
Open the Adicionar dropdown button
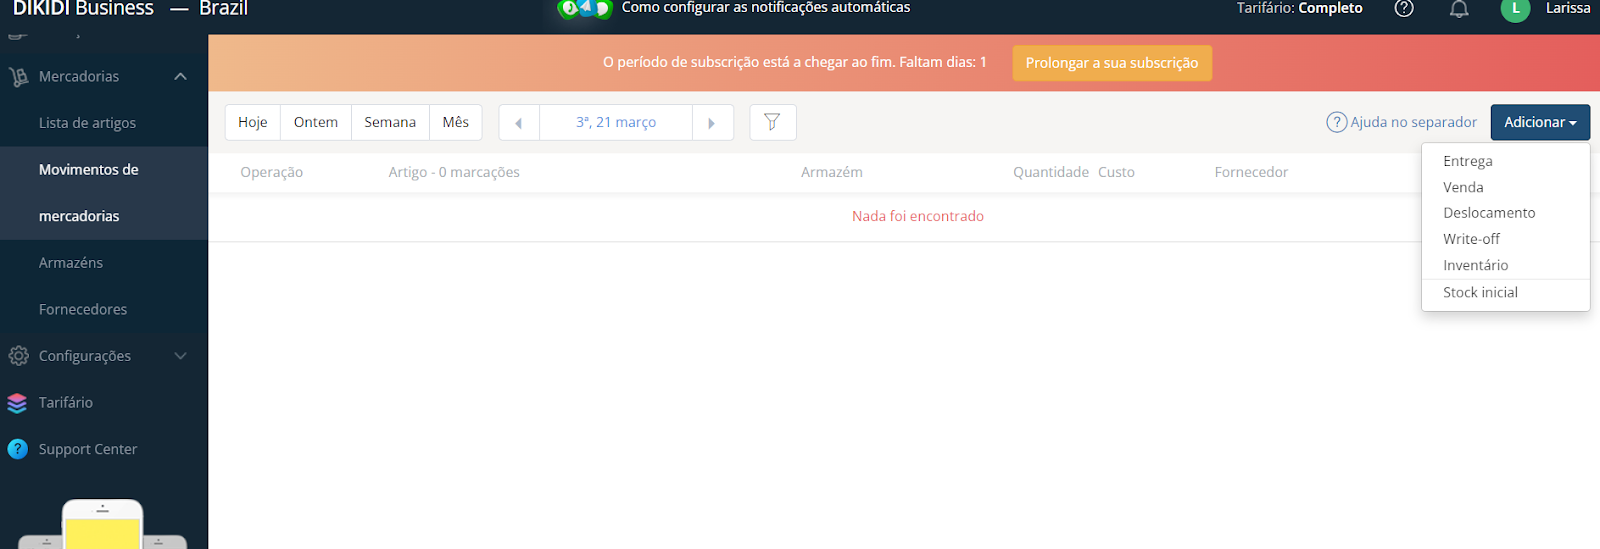[1540, 122]
